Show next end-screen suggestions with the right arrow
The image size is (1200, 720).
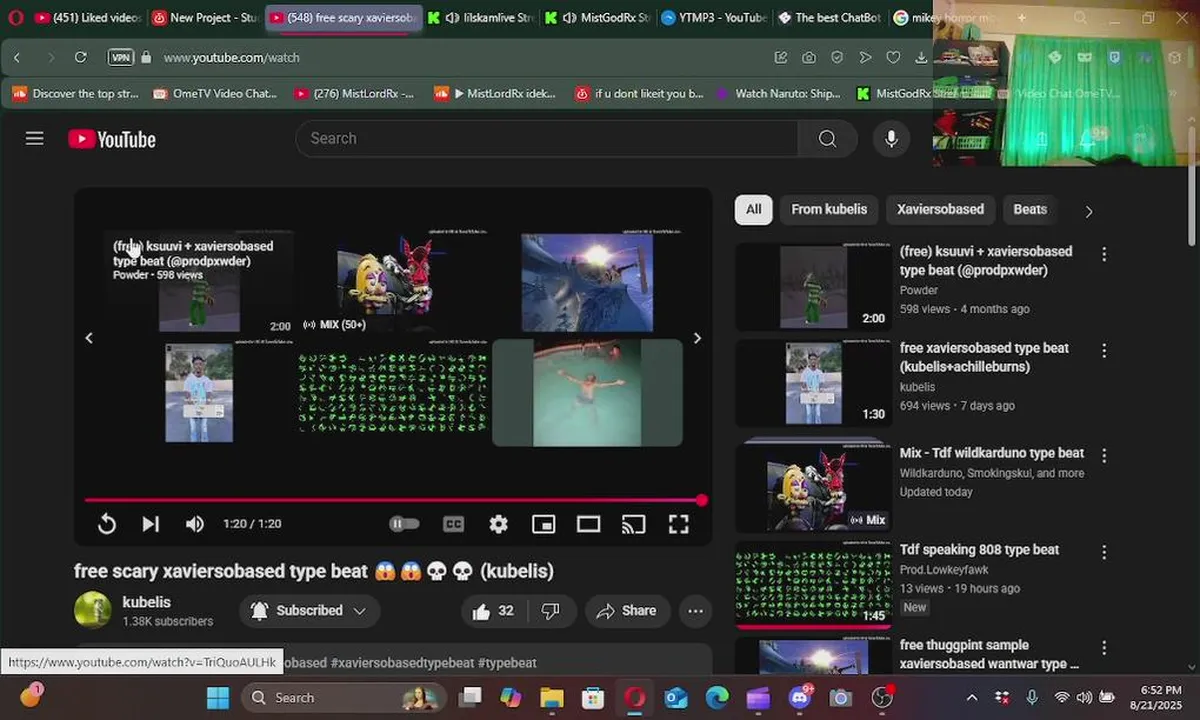click(697, 338)
